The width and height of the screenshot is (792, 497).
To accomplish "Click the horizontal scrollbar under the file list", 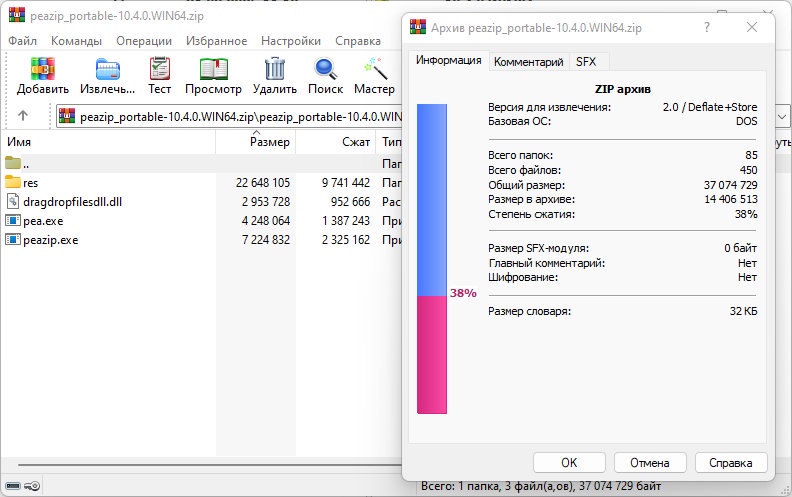I will pyautogui.click(x=210, y=465).
